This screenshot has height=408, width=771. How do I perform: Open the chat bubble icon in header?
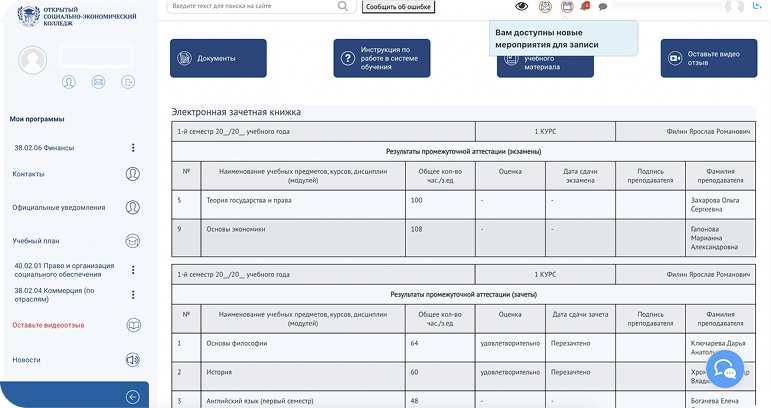coord(603,7)
